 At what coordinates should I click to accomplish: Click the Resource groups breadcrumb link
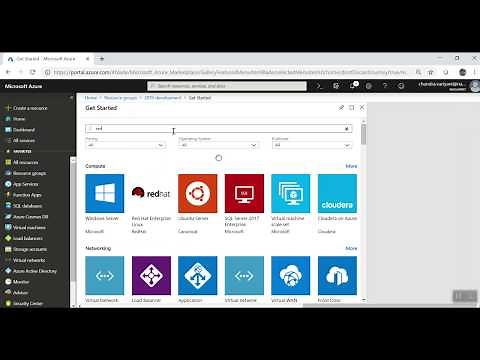(120, 98)
